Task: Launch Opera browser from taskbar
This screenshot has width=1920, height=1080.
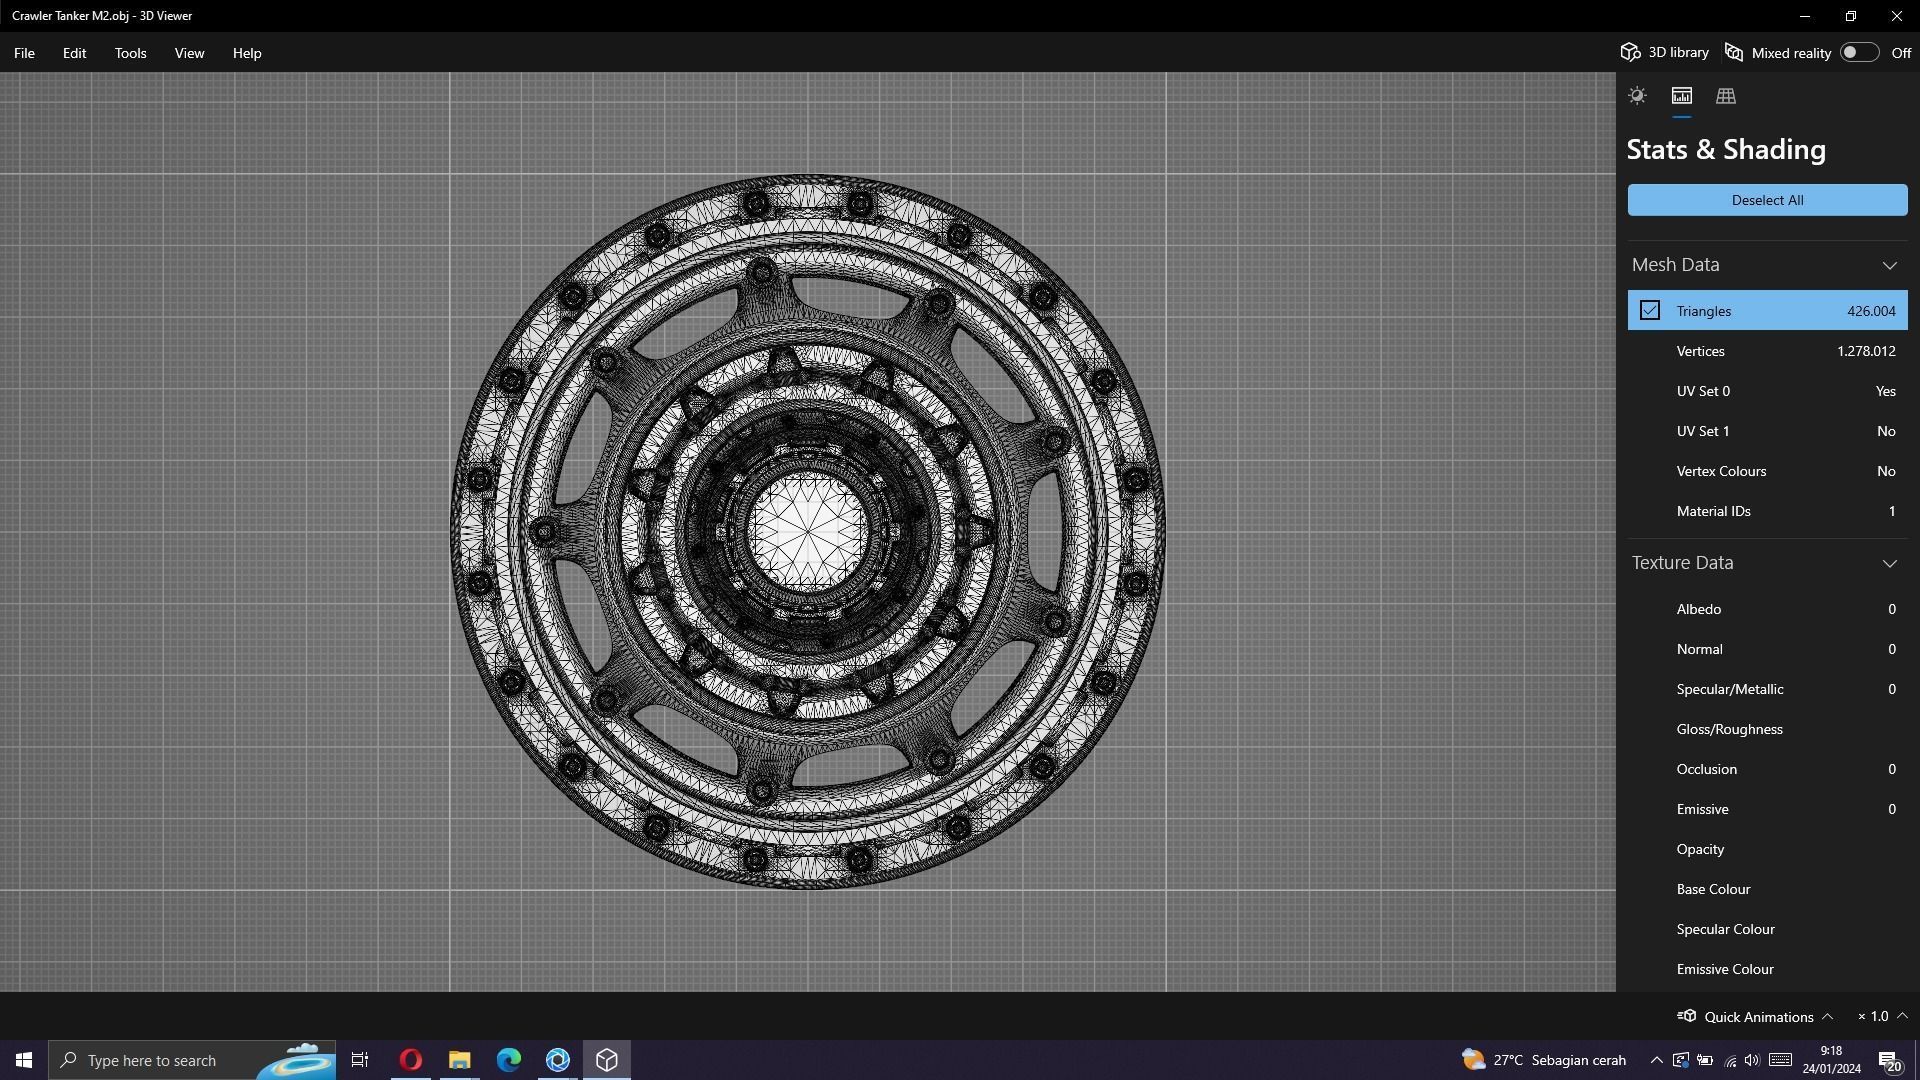Action: [410, 1060]
